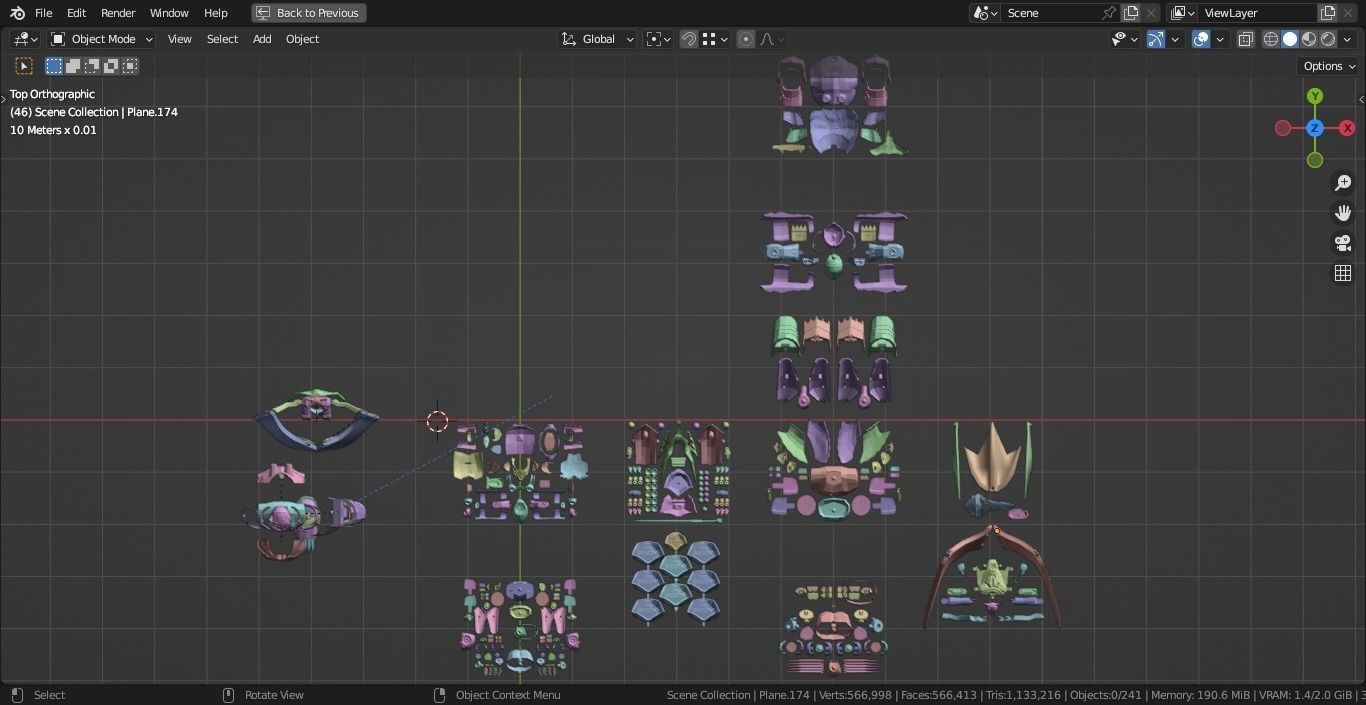Image resolution: width=1366 pixels, height=705 pixels.
Task: Open proportional editing falloff selector
Action: coord(772,39)
